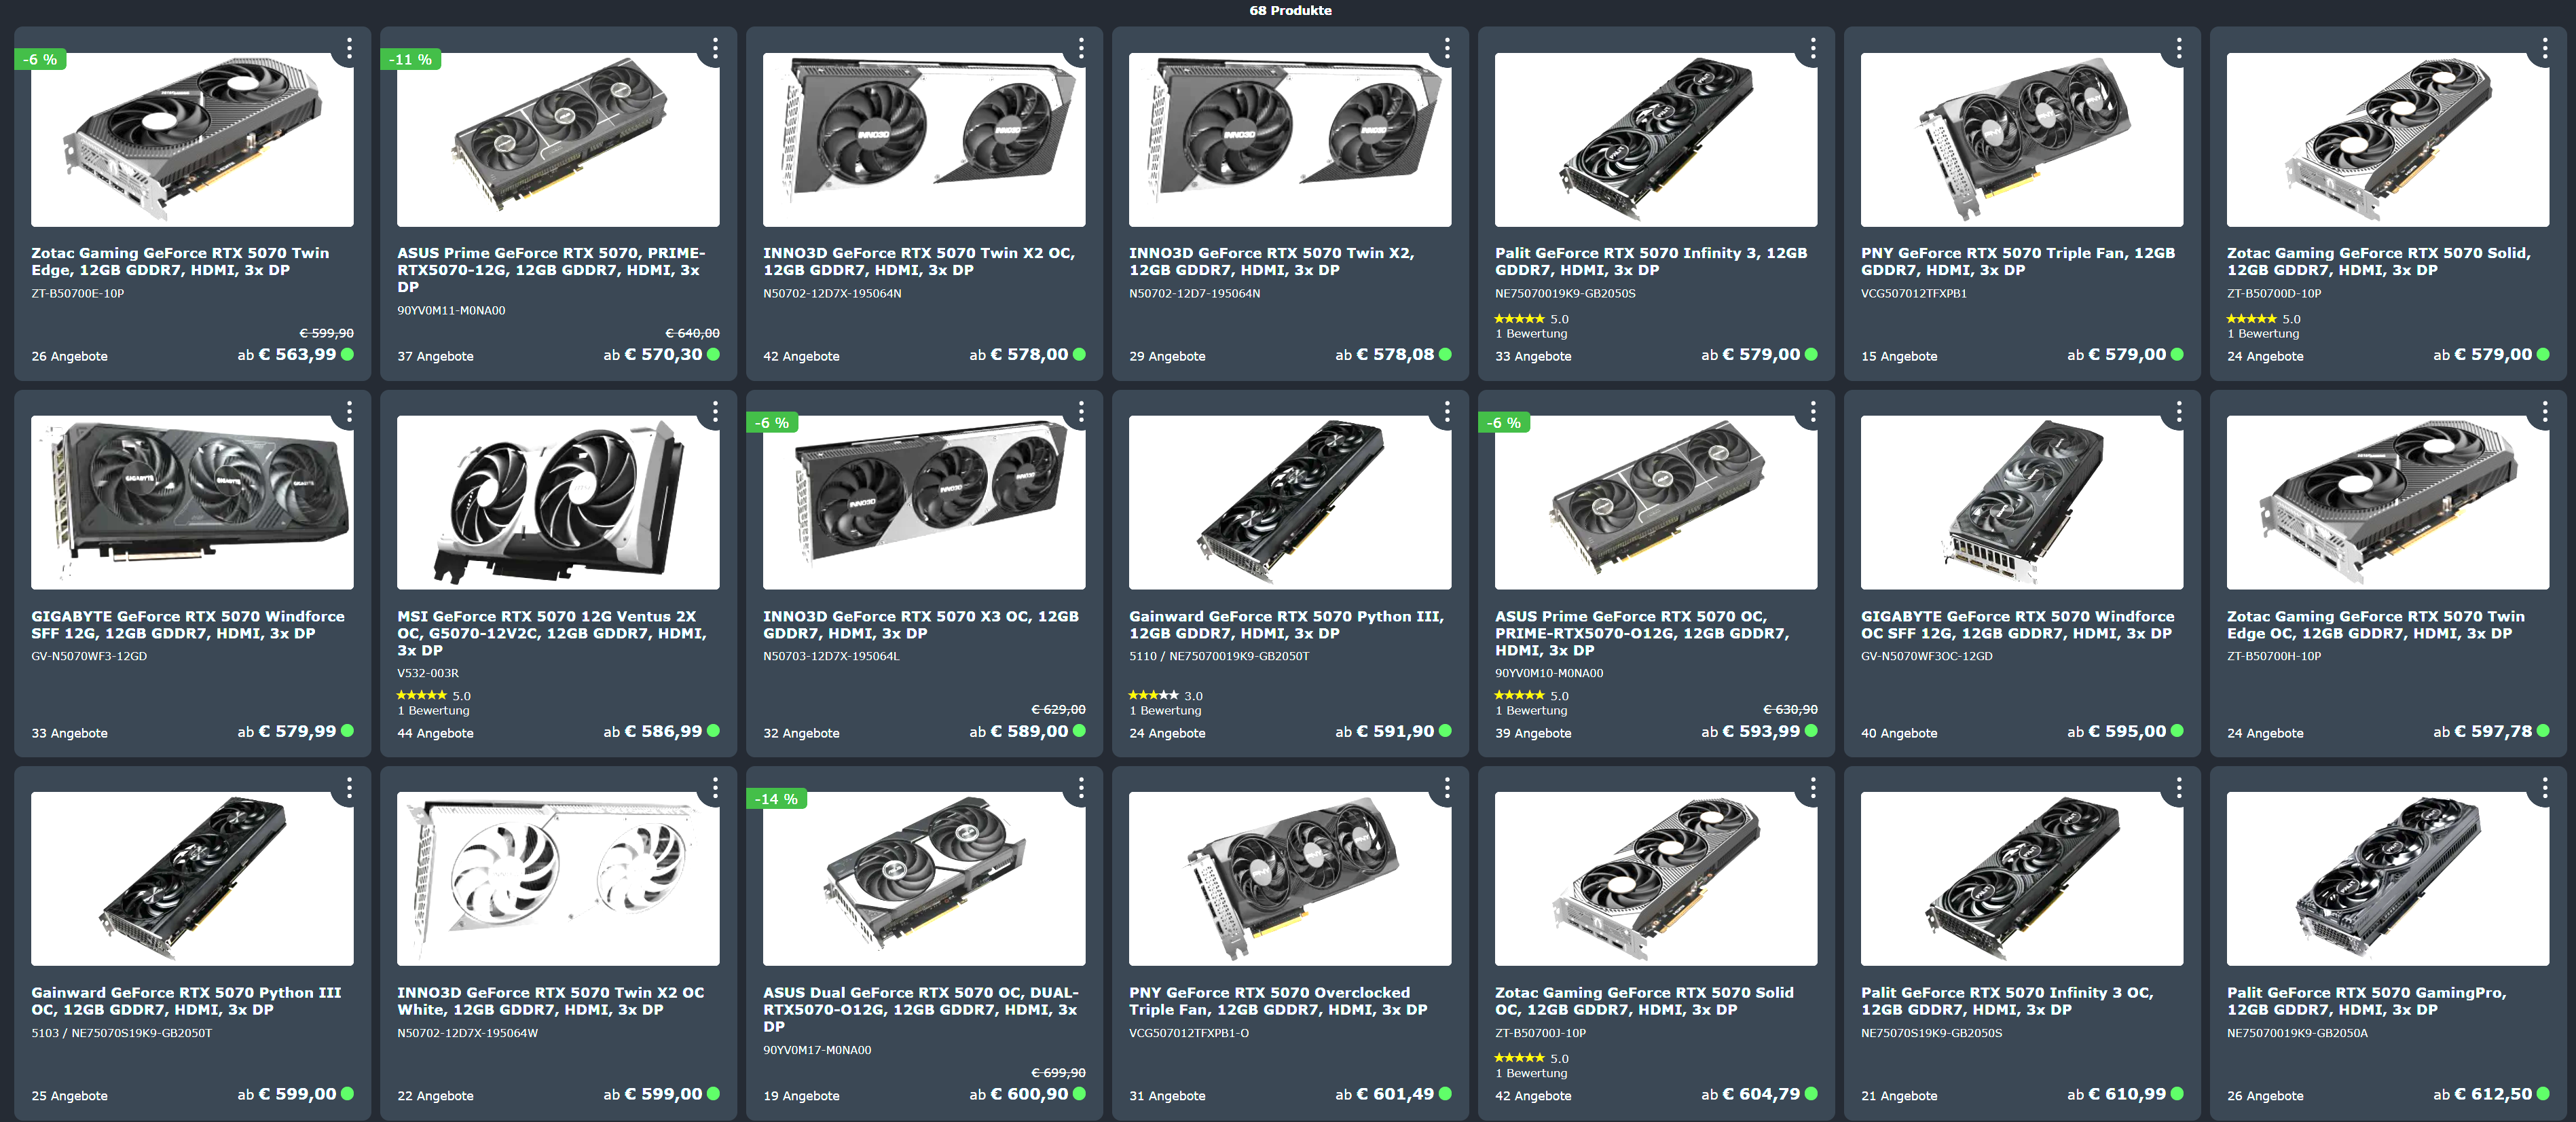The image size is (2576, 1122).
Task: Click the -11 % discount badge
Action: (x=411, y=60)
